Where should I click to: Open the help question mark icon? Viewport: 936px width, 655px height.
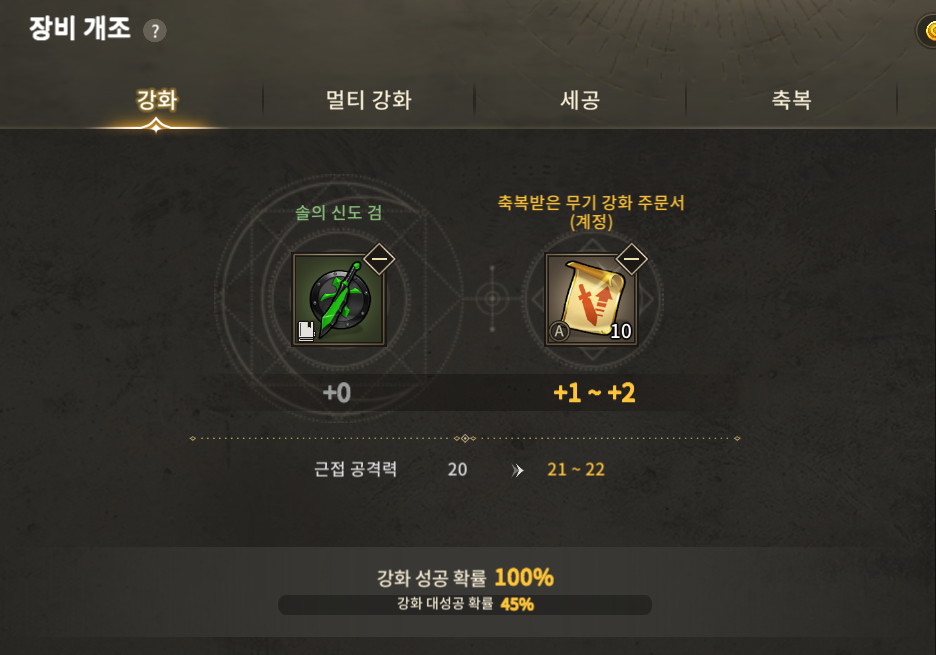(155, 30)
